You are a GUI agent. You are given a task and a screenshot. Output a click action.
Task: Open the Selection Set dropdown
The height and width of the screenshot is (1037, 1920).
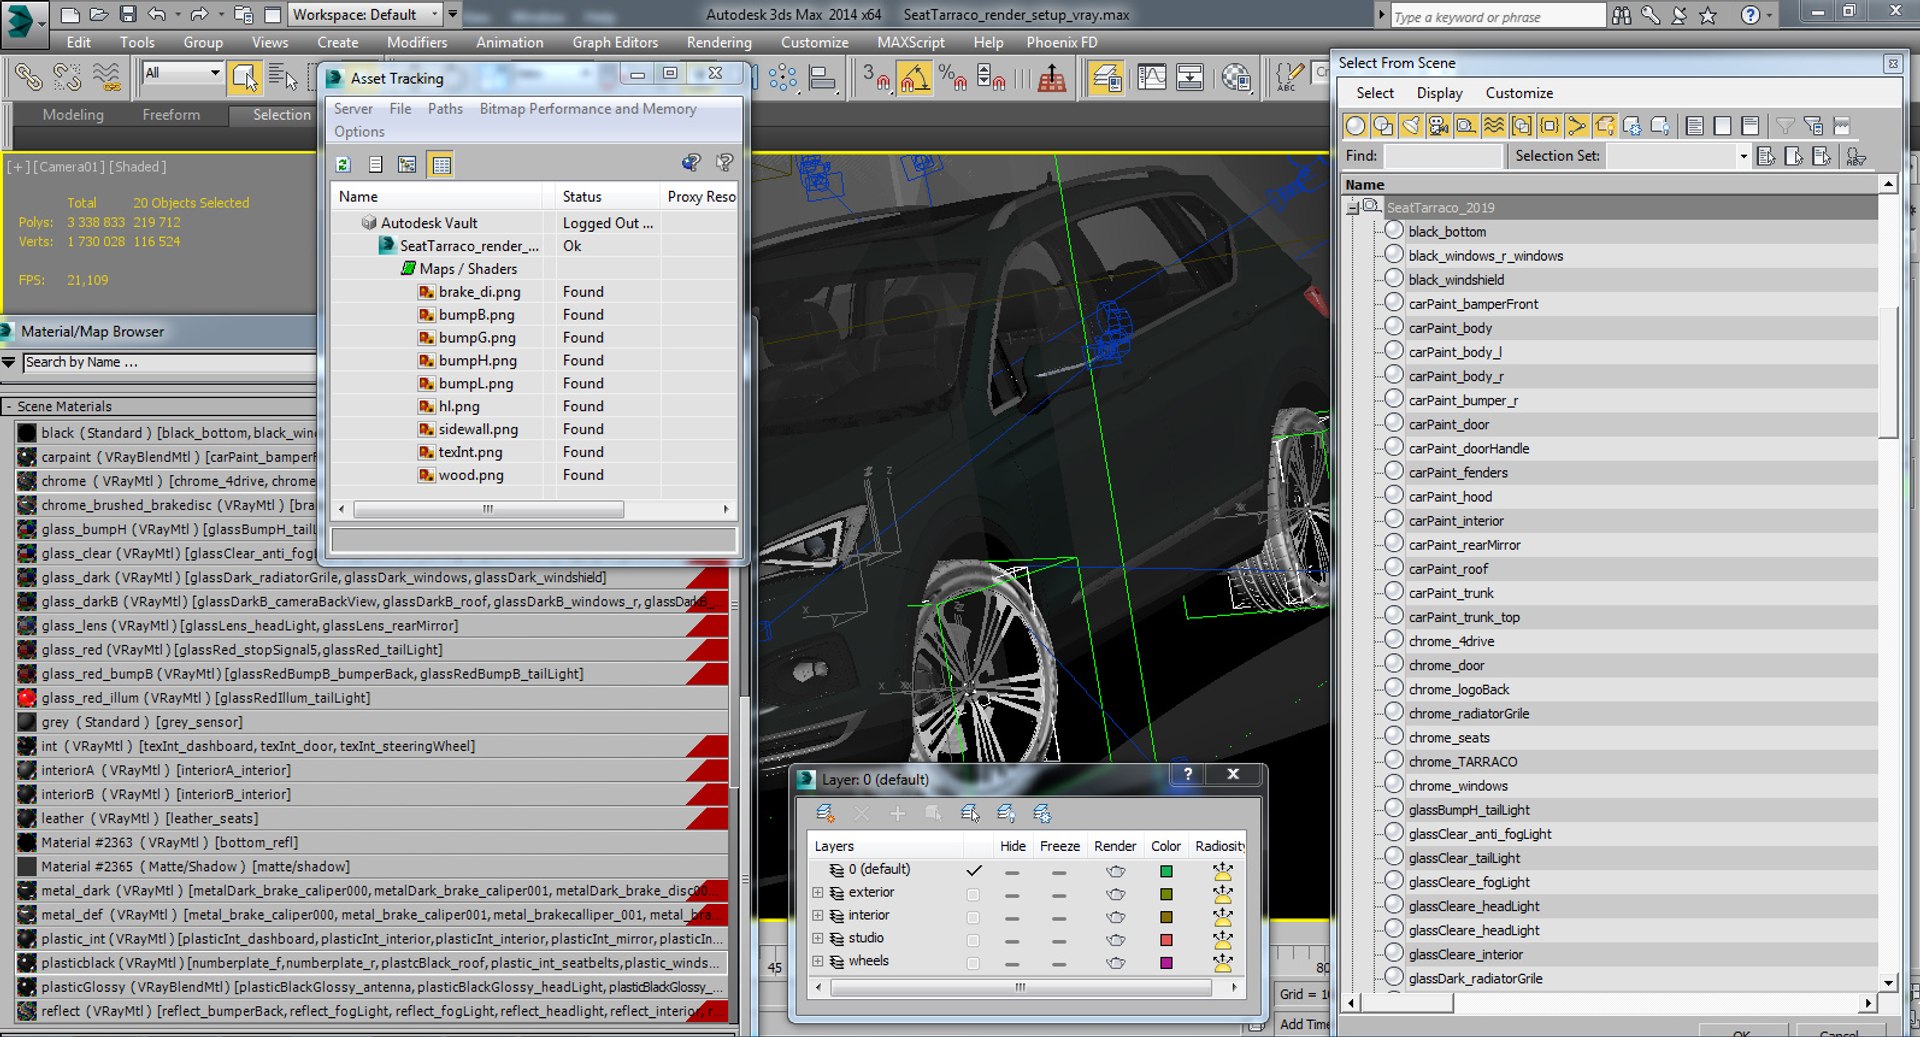pyautogui.click(x=1742, y=156)
